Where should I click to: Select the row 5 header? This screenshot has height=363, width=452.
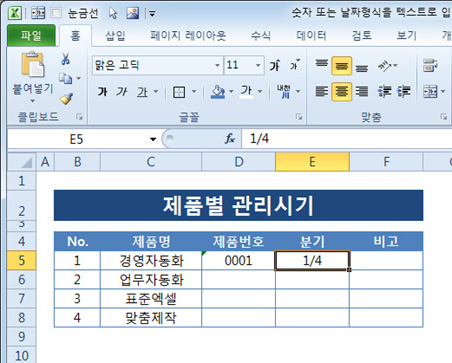pyautogui.click(x=21, y=260)
